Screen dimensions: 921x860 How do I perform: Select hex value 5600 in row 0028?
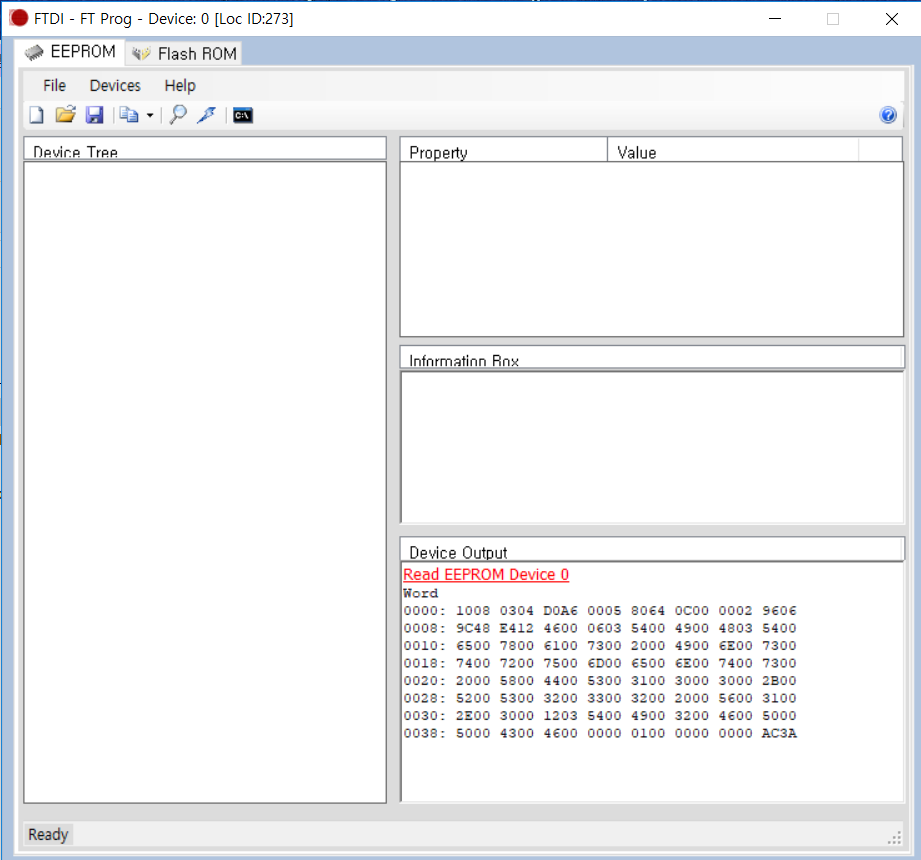735,698
